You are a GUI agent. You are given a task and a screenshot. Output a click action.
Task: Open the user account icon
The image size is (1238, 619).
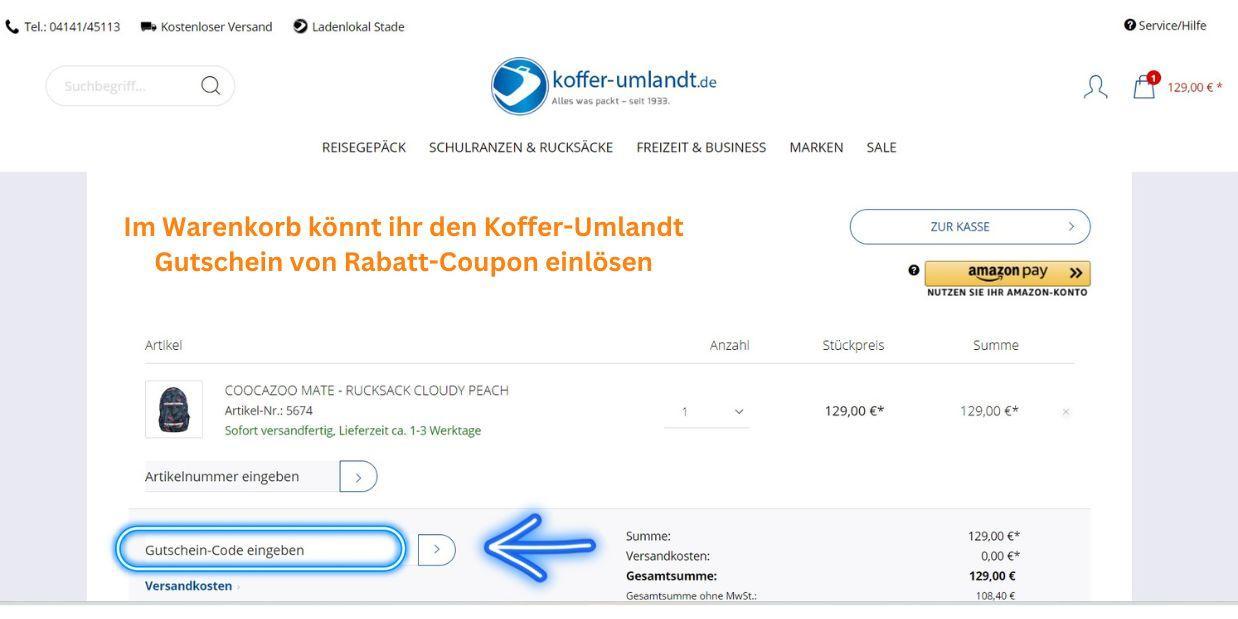click(x=1096, y=87)
